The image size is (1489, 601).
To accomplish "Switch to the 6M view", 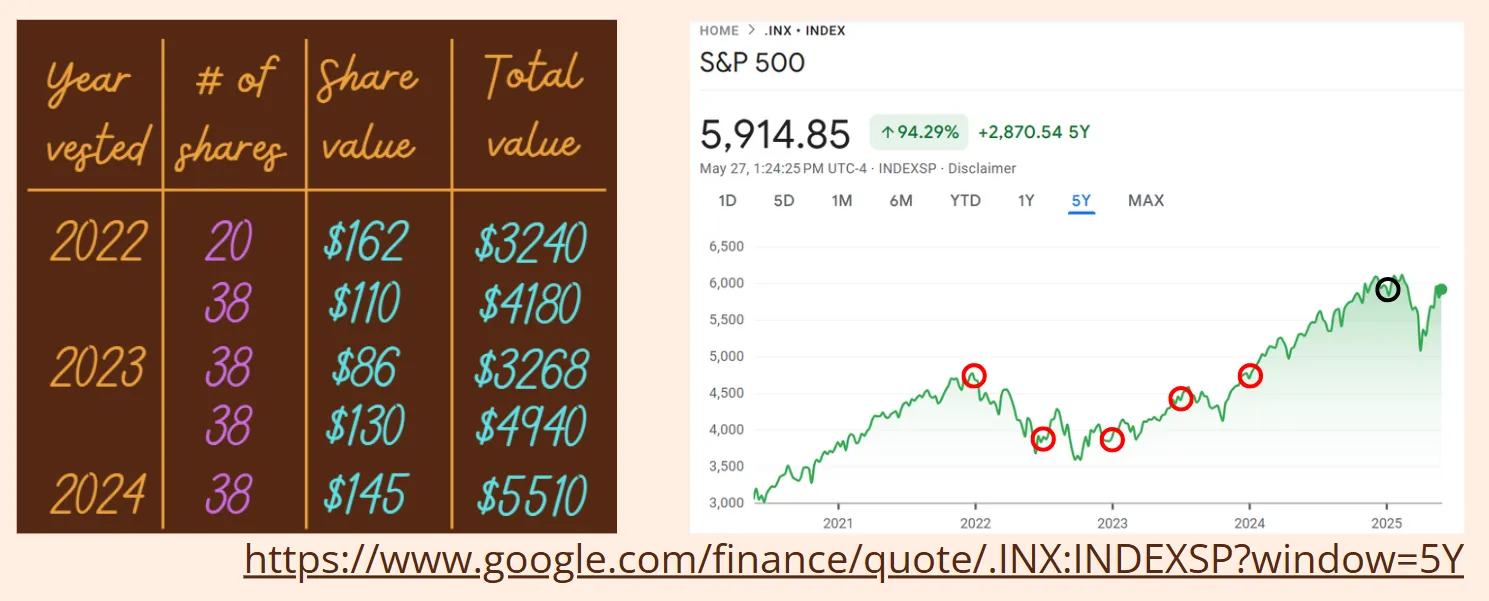I will click(x=901, y=200).
